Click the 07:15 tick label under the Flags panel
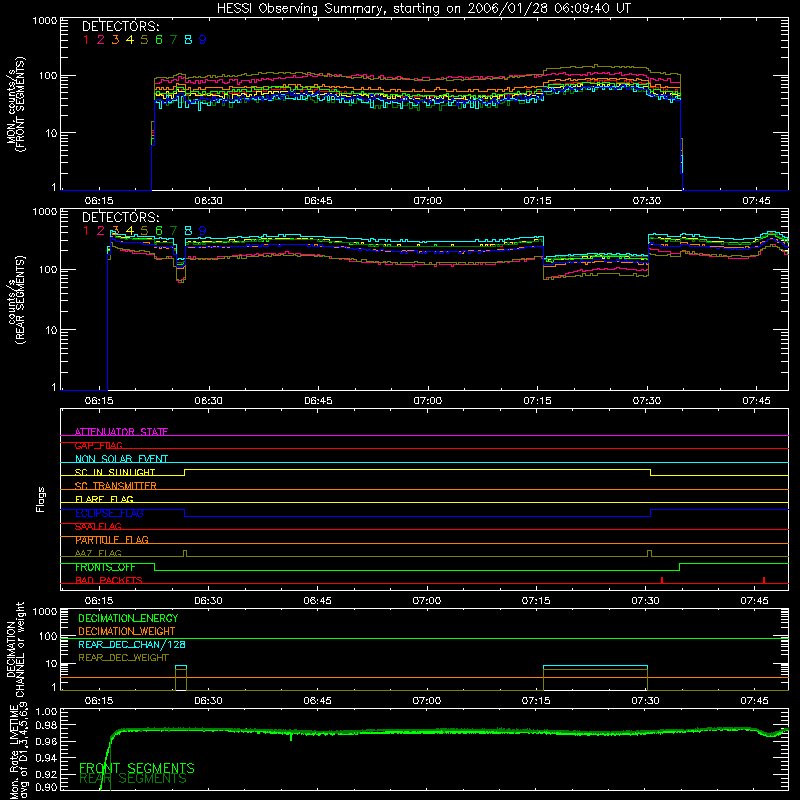This screenshot has width=800, height=800. point(536,601)
